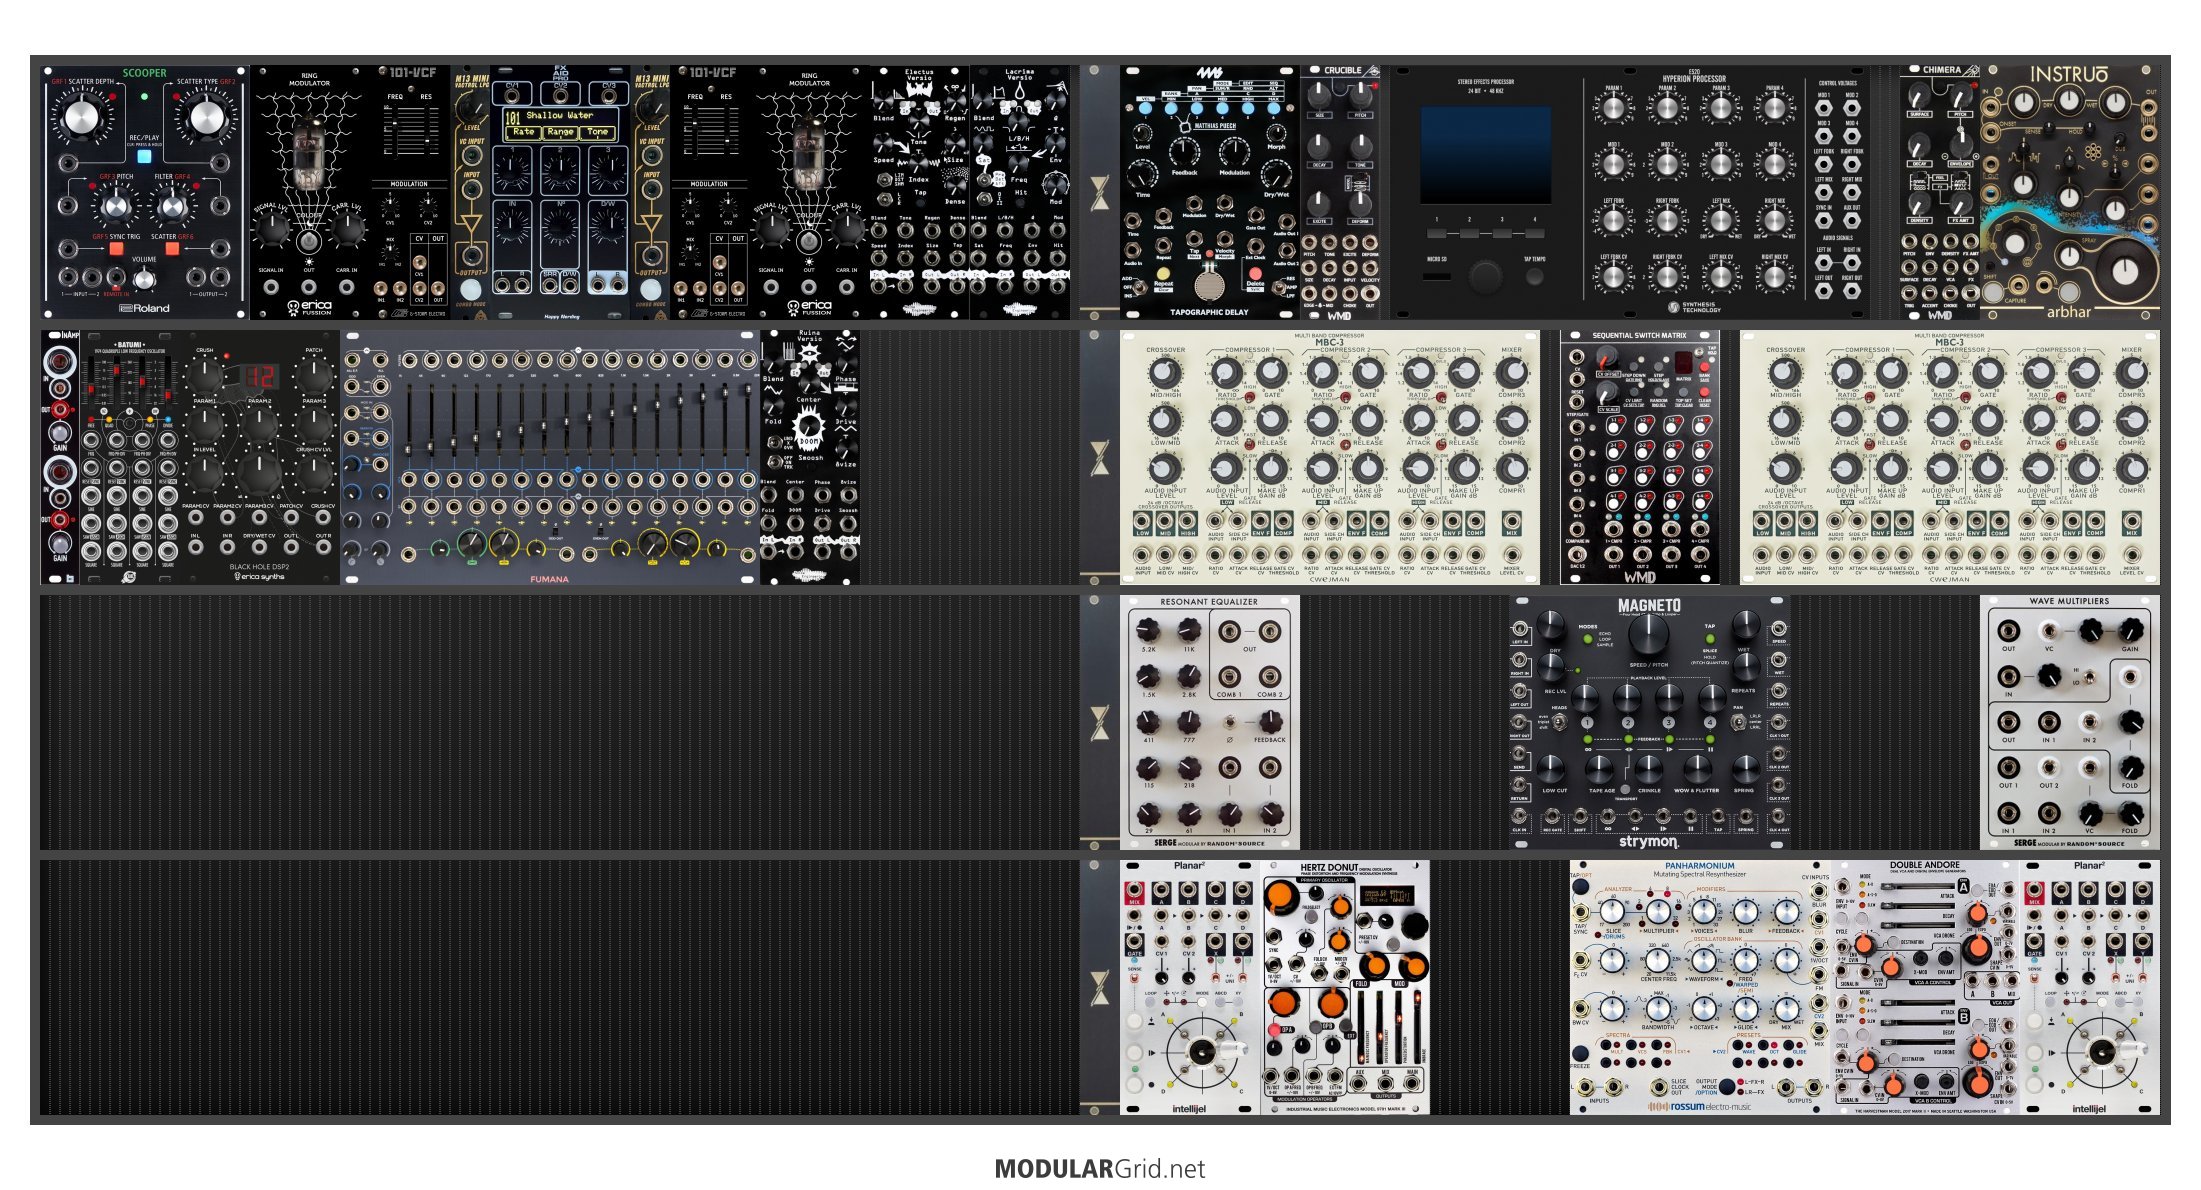This screenshot has width=2201, height=1190.
Task: Select the Roland Scooper module
Action: click(x=145, y=193)
